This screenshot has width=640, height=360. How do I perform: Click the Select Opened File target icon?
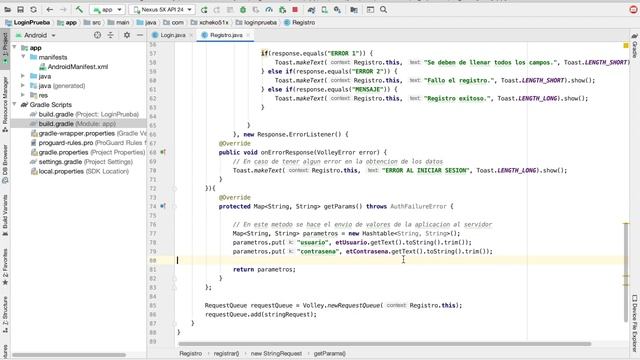point(97,35)
